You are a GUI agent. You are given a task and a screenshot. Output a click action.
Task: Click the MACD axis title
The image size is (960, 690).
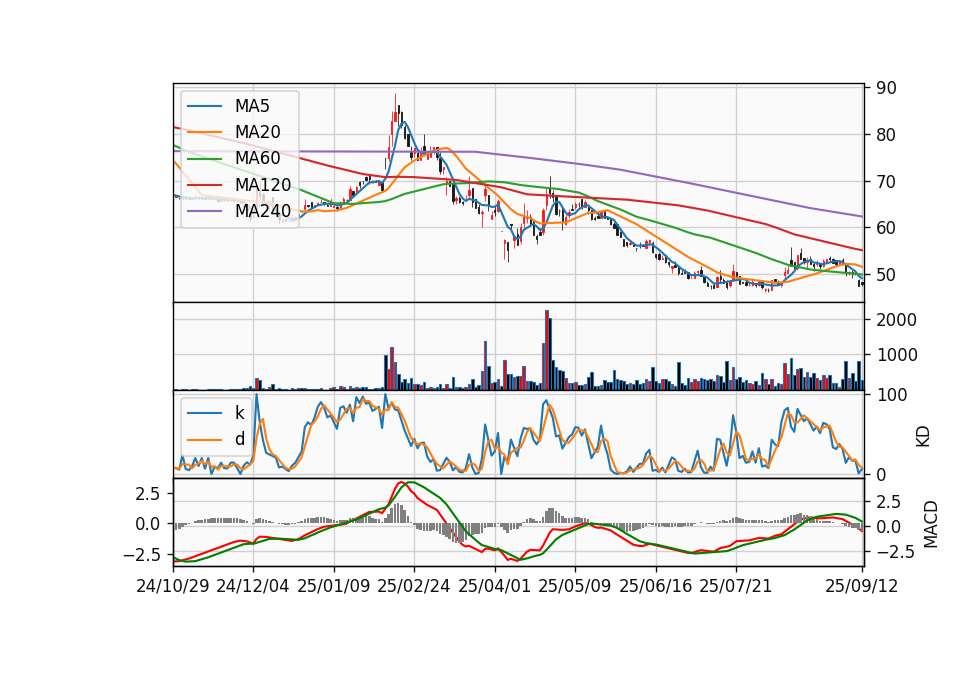[931, 524]
